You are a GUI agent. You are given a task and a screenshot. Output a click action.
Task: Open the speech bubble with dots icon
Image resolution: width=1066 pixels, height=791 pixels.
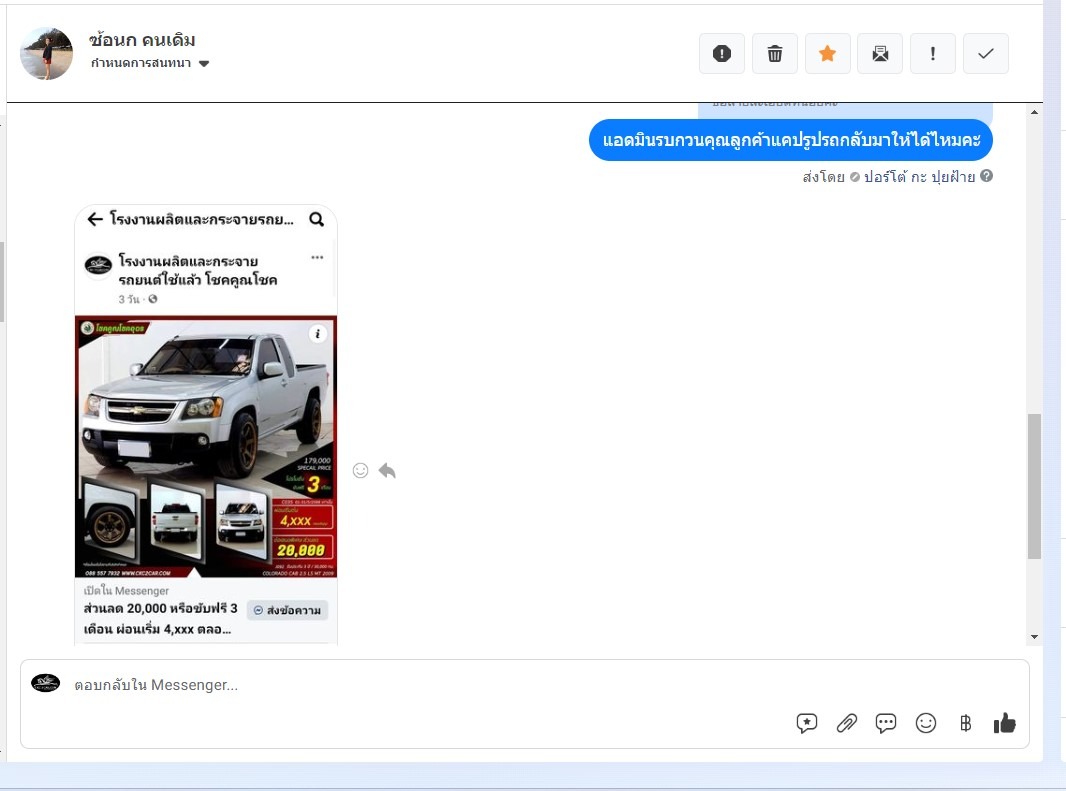(886, 723)
